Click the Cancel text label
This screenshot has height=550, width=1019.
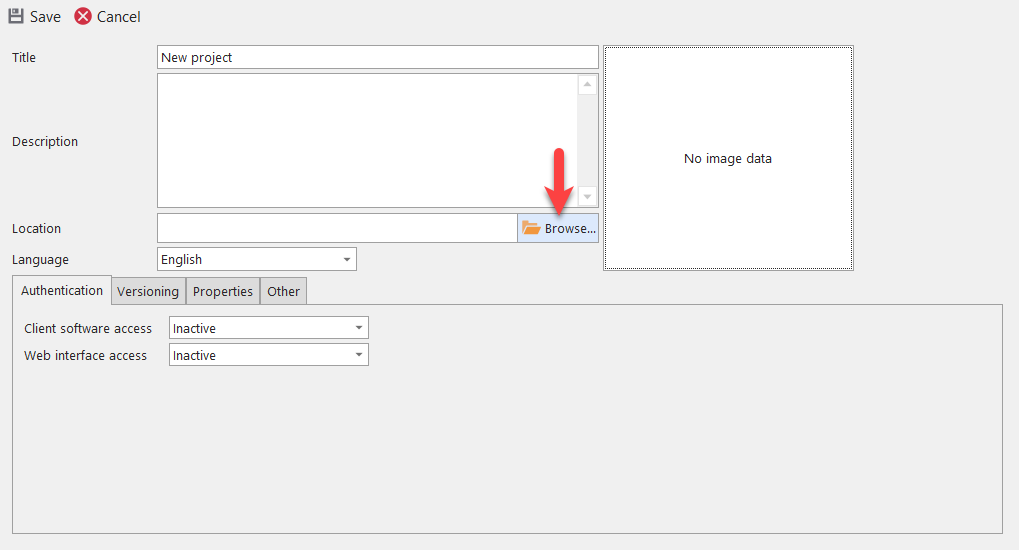[119, 17]
